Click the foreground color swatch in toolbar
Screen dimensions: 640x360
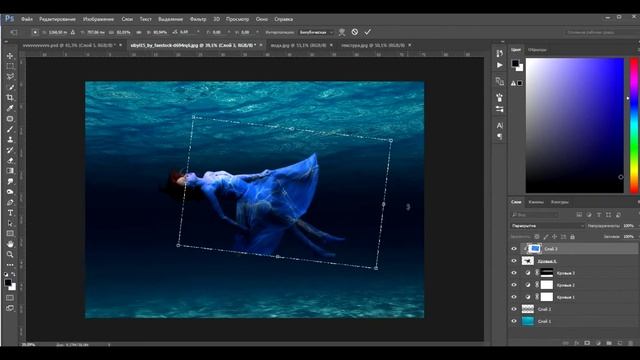(8, 282)
